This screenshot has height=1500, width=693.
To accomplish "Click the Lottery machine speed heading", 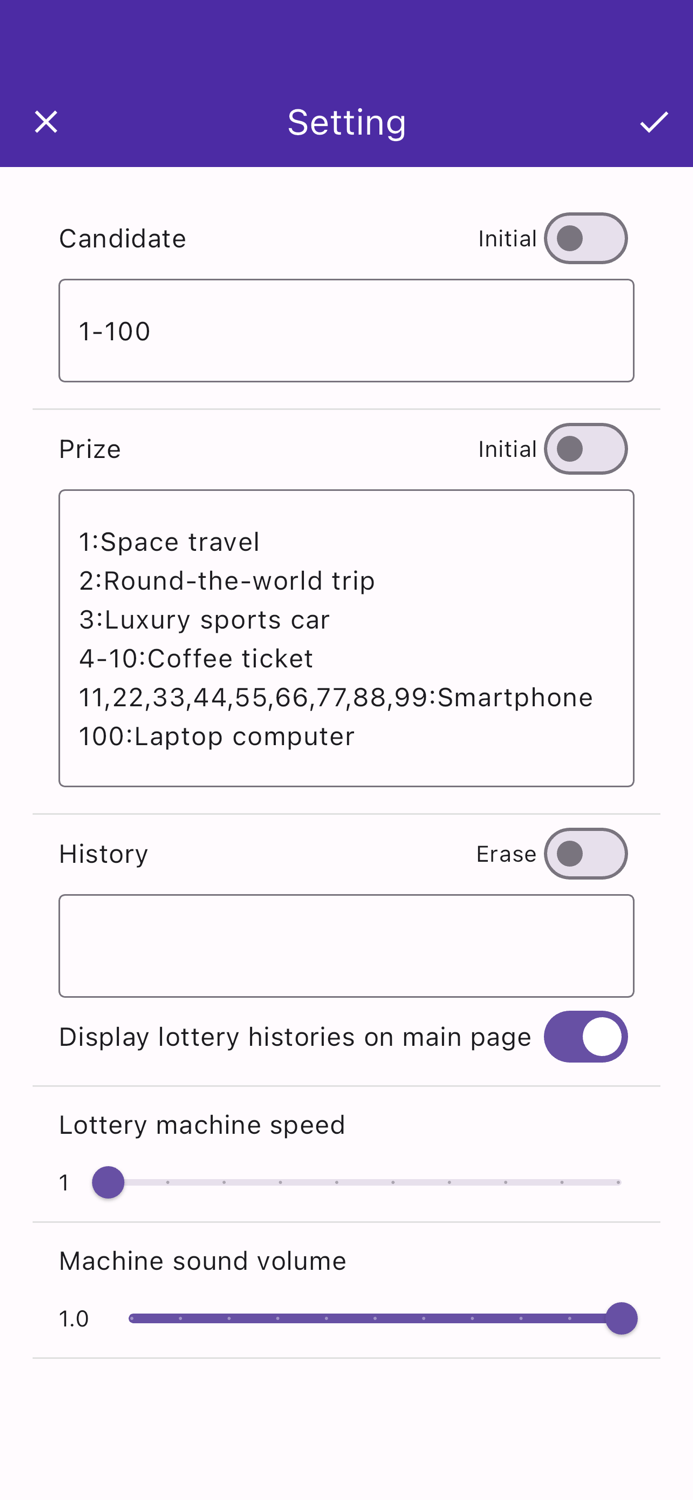I will [202, 1124].
